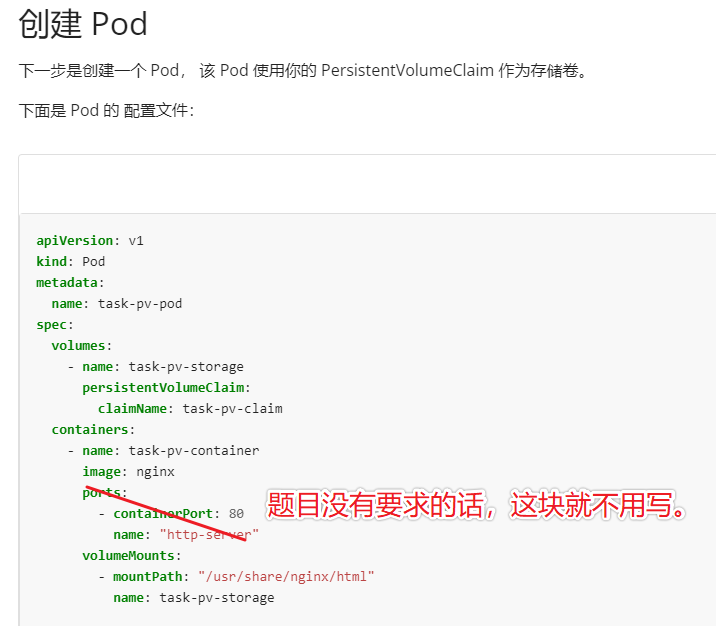This screenshot has width=716, height=626.
Task: Click the containerPort value 80
Action: (x=236, y=514)
